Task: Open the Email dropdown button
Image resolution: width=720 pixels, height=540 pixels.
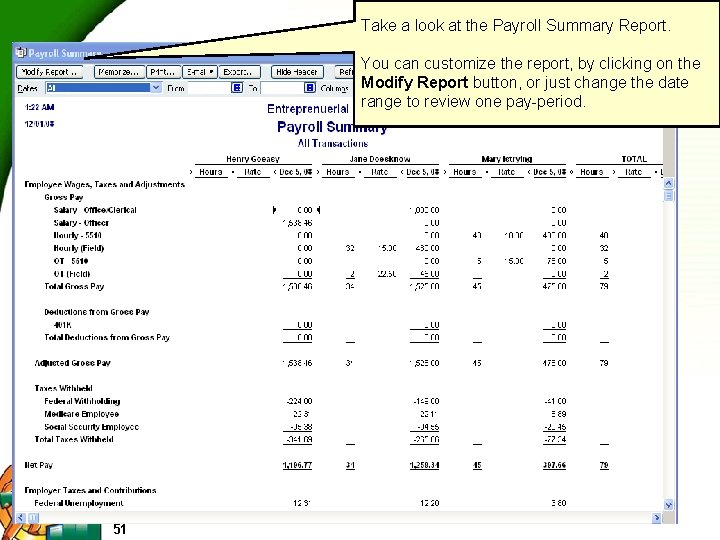Action: (x=200, y=72)
